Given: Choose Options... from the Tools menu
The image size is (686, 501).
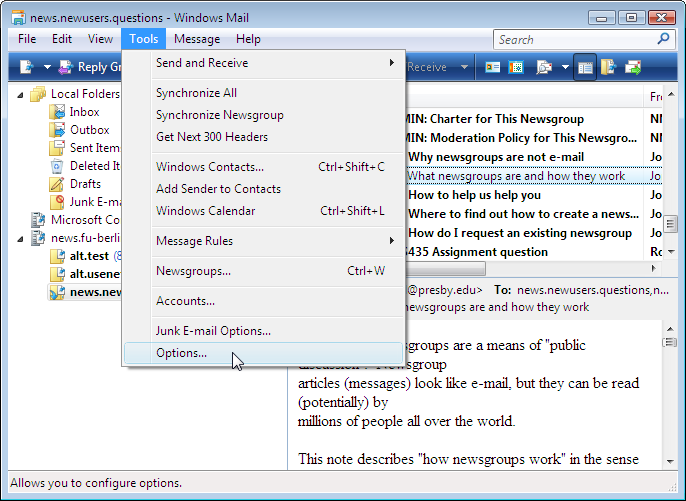Looking at the screenshot, I should (x=182, y=353).
